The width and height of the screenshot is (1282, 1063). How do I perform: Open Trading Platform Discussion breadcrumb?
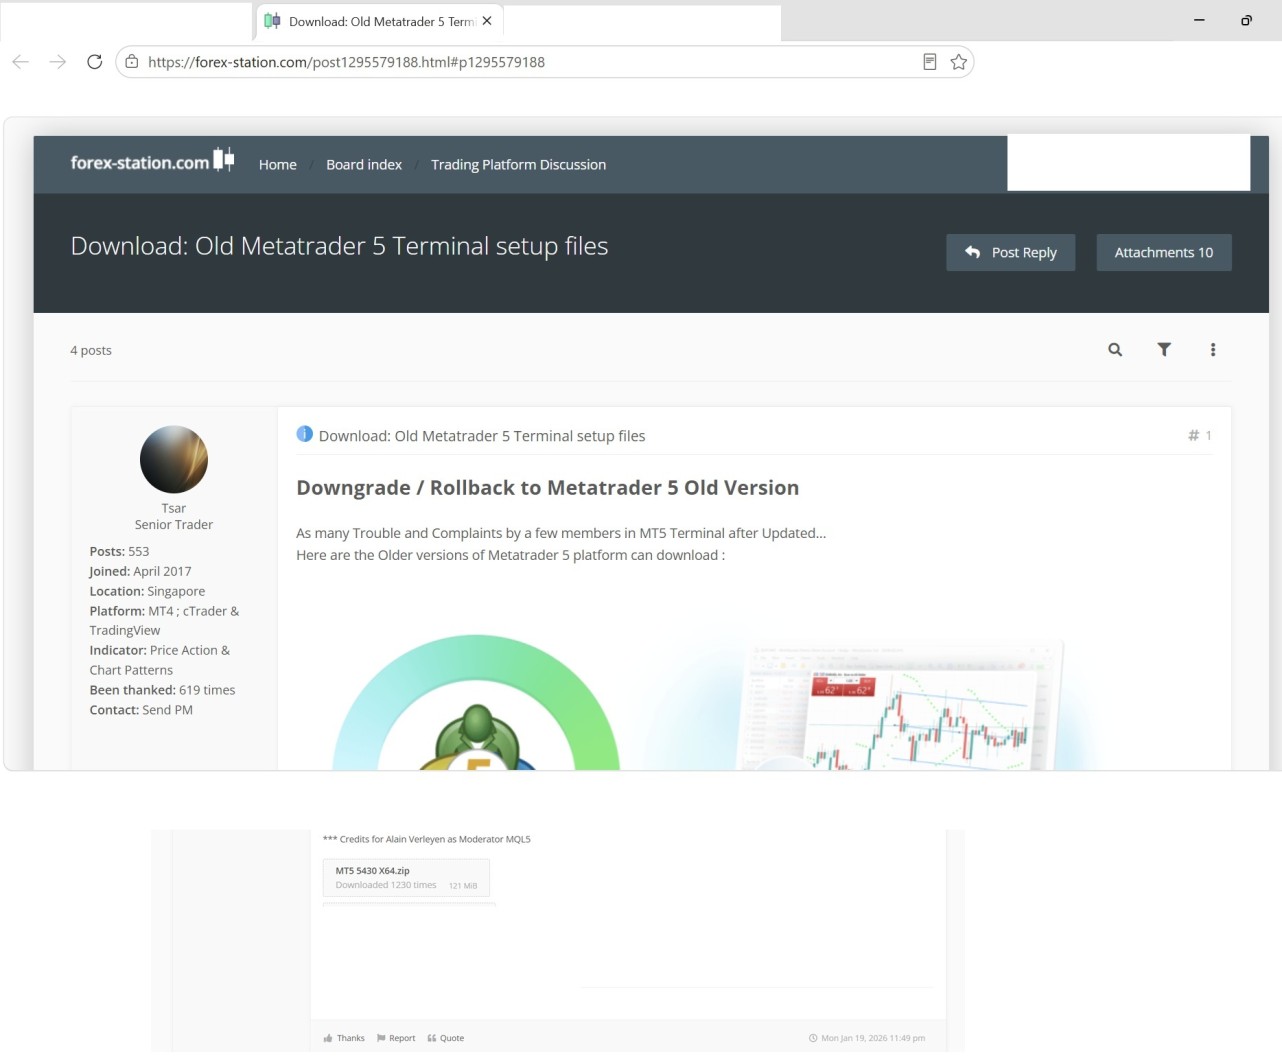pyautogui.click(x=519, y=165)
